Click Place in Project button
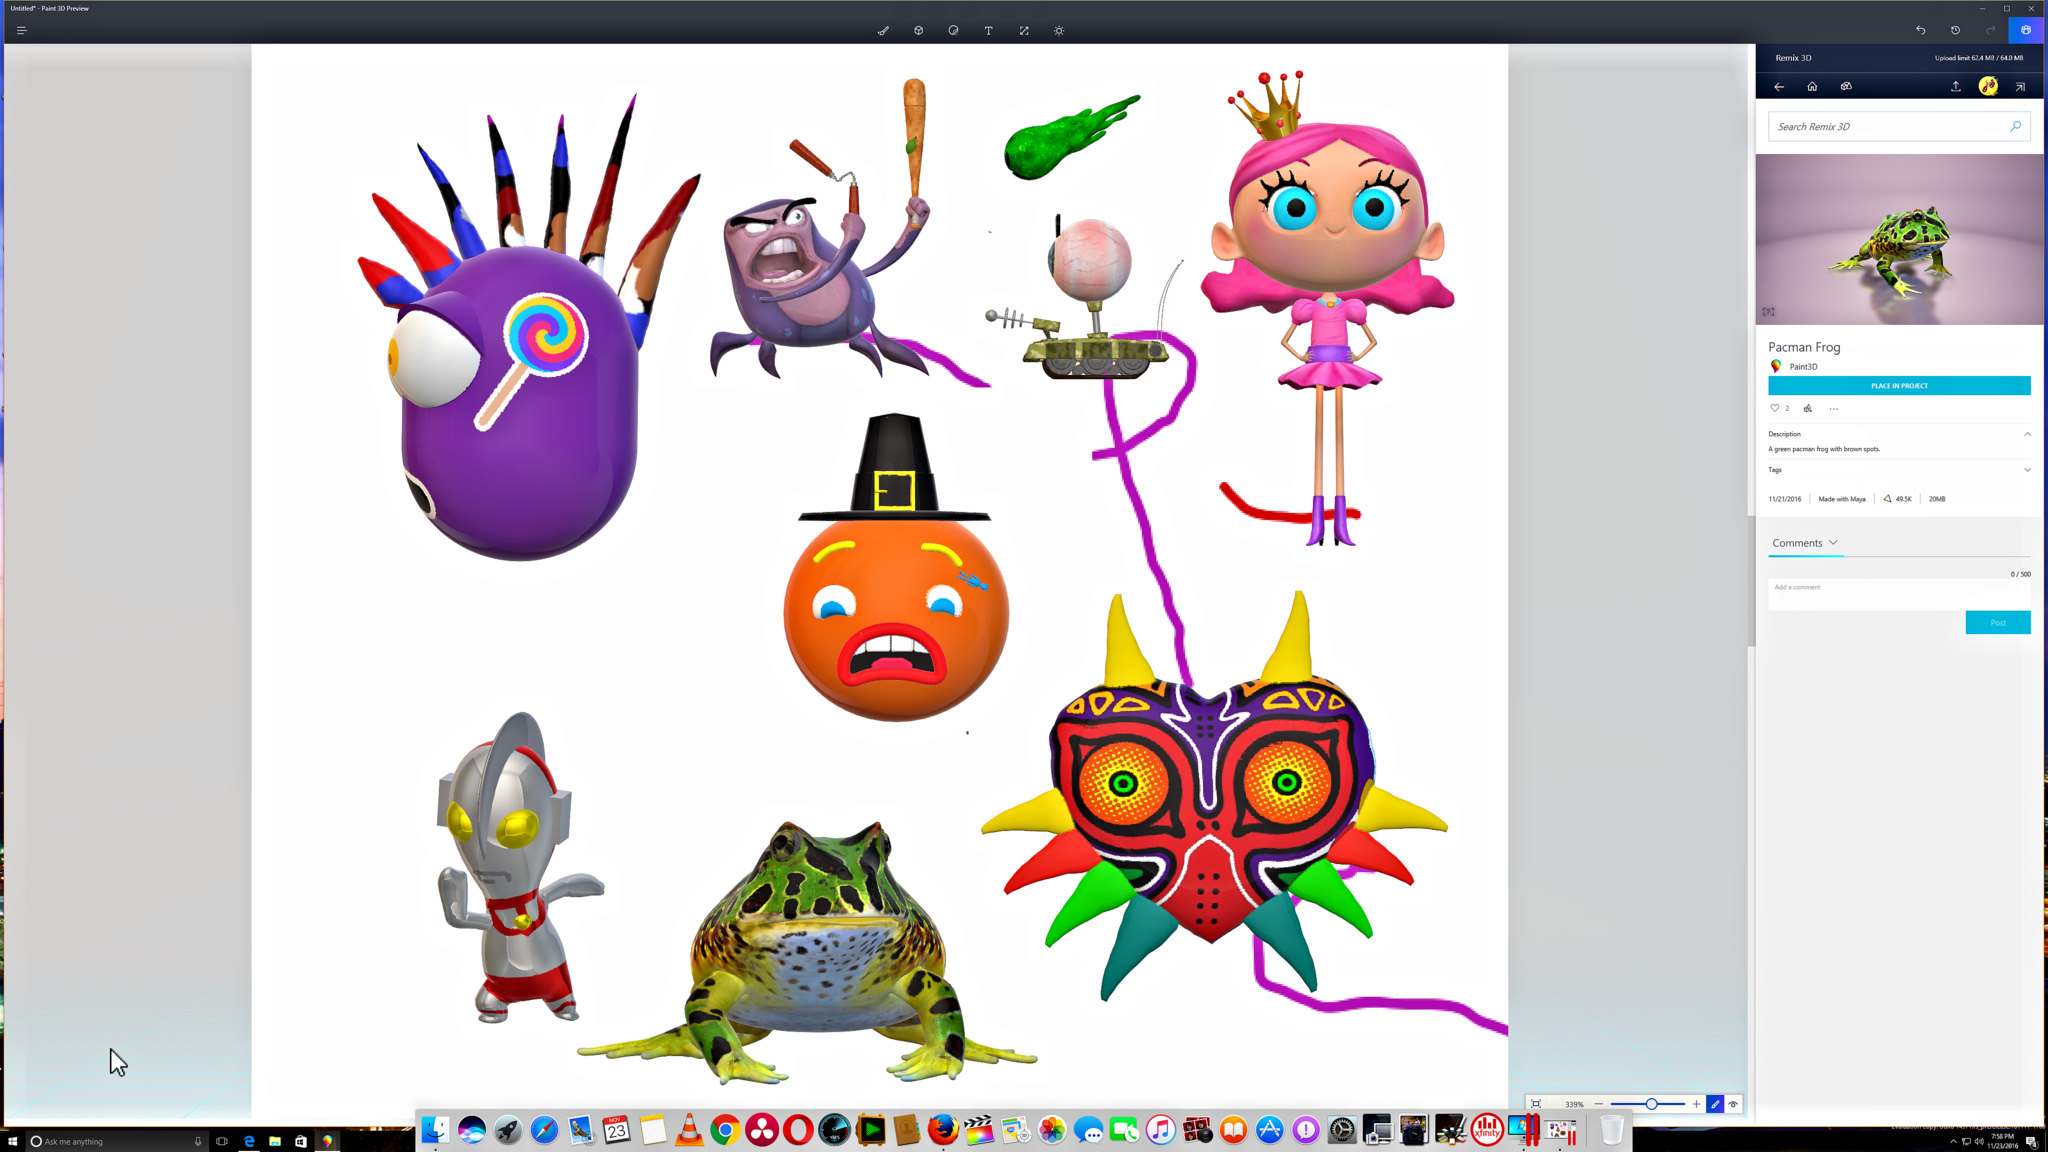The image size is (2048, 1152). [1898, 385]
